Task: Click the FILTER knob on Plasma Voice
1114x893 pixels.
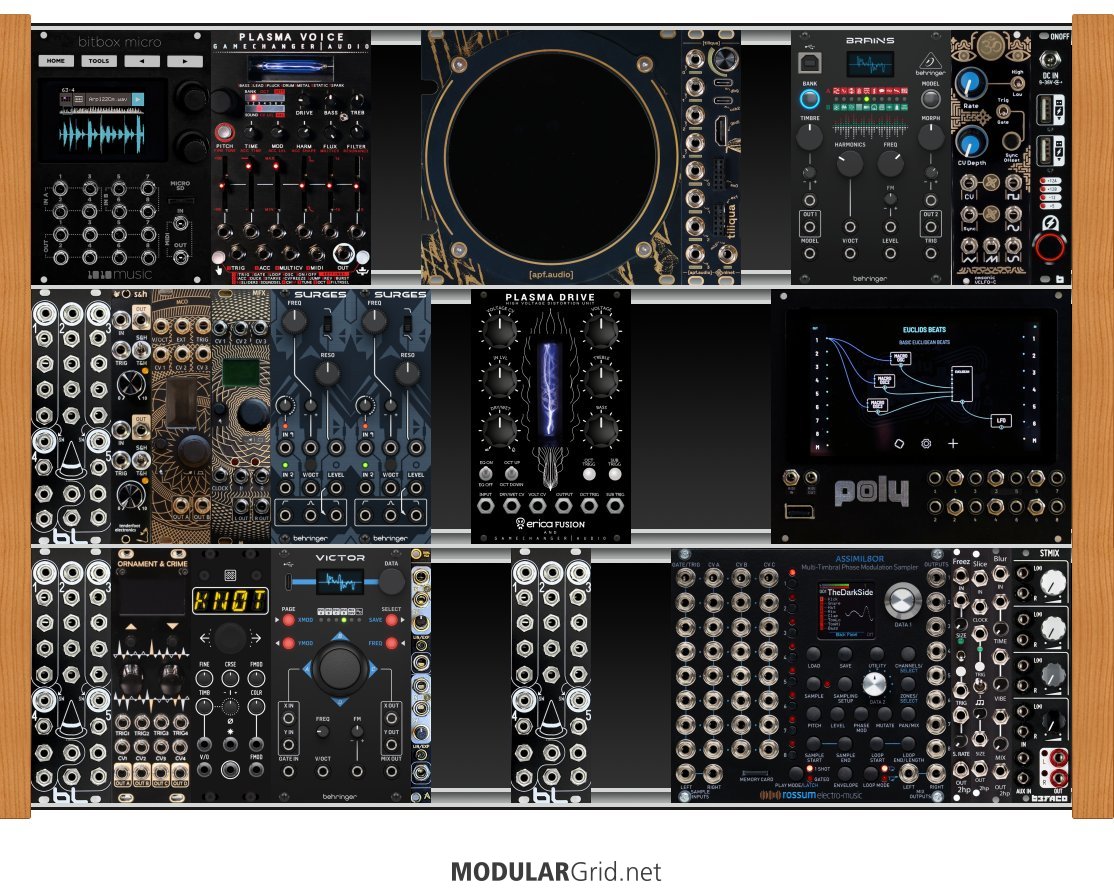Action: point(357,133)
